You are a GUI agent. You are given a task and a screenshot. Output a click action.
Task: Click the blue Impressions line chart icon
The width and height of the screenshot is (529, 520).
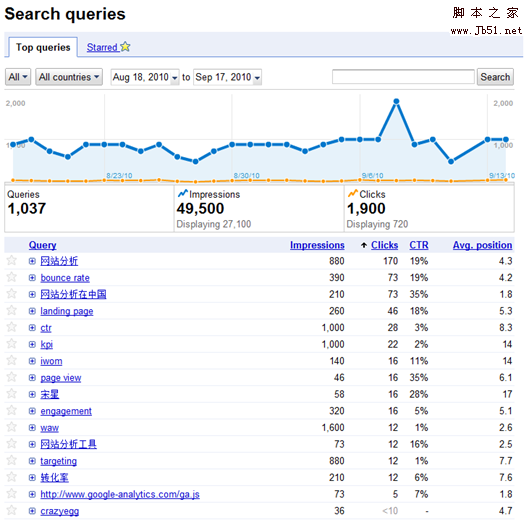(183, 193)
